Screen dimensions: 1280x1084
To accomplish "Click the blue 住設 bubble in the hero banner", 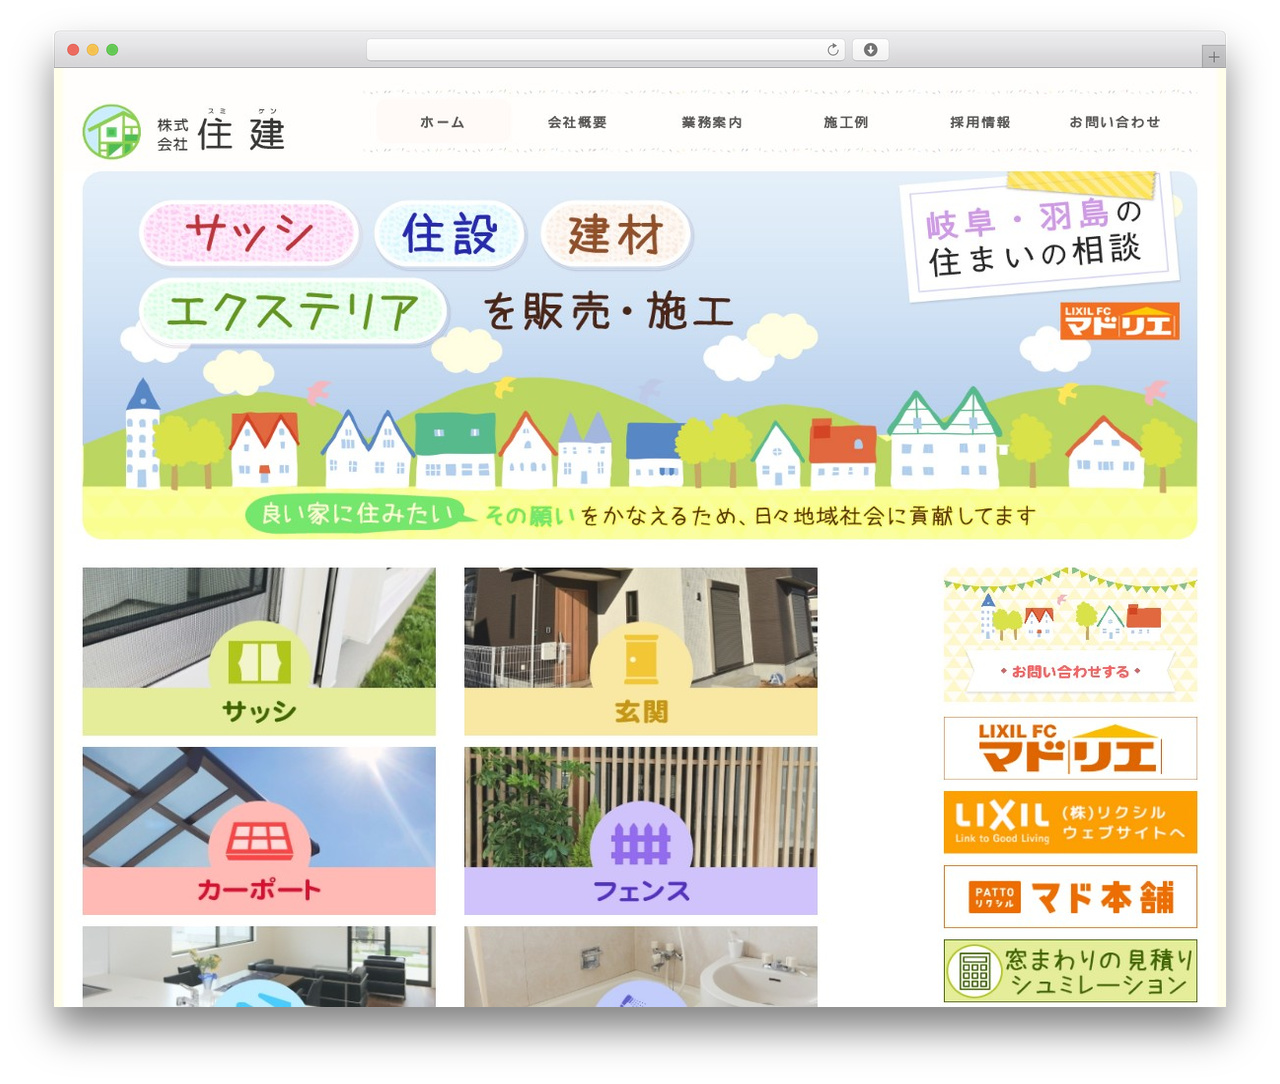I will tap(450, 234).
